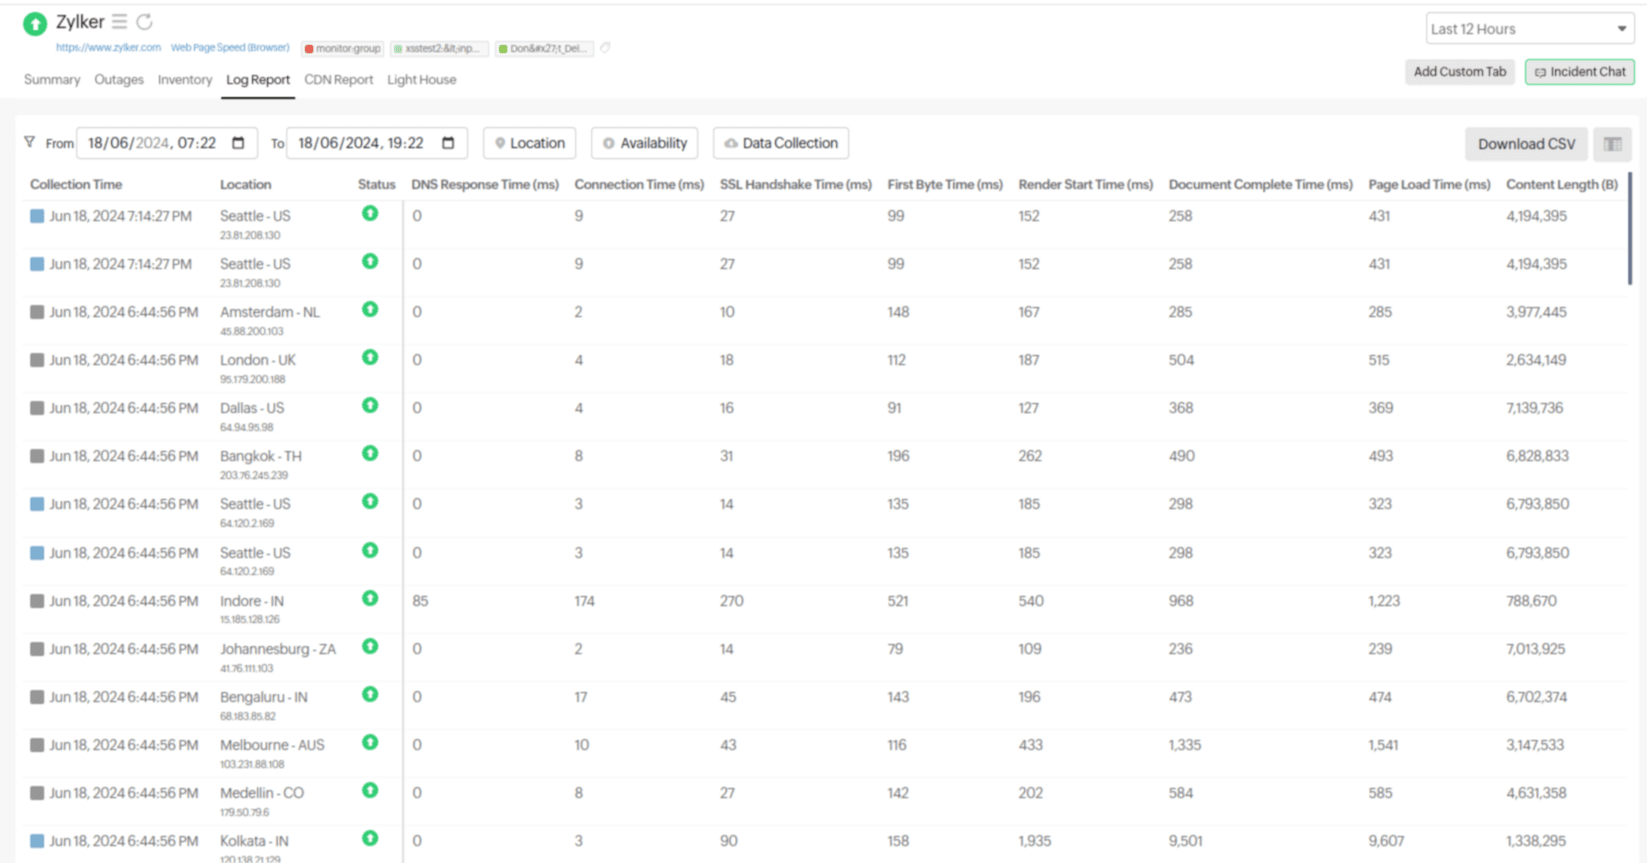
Task: Click the tag icon after monitor labels
Action: point(605,48)
